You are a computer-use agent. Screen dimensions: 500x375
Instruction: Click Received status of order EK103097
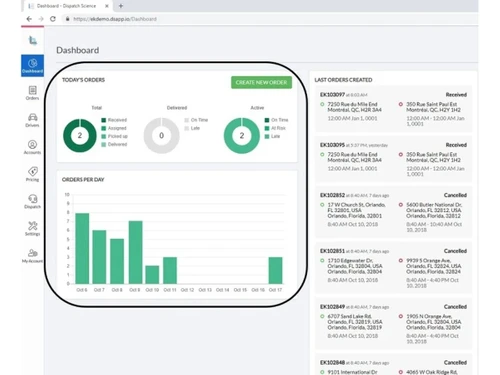coord(456,95)
